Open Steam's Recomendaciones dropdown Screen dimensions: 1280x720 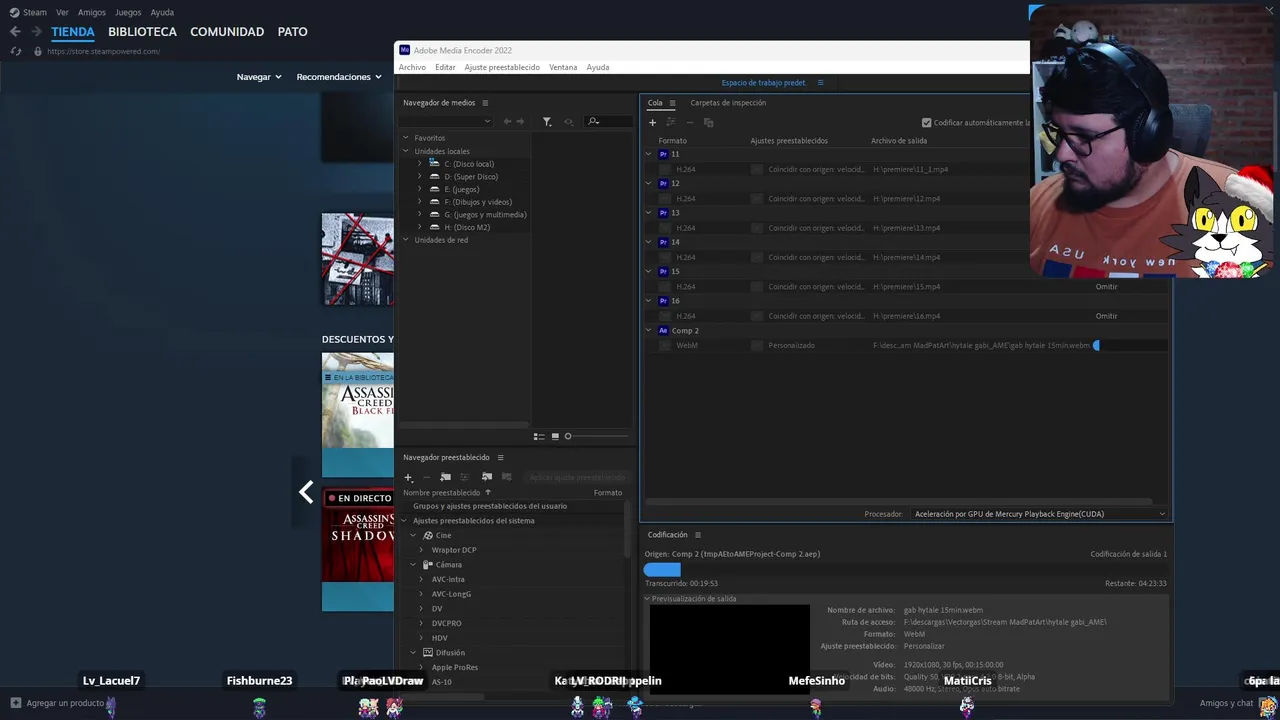[x=339, y=77]
